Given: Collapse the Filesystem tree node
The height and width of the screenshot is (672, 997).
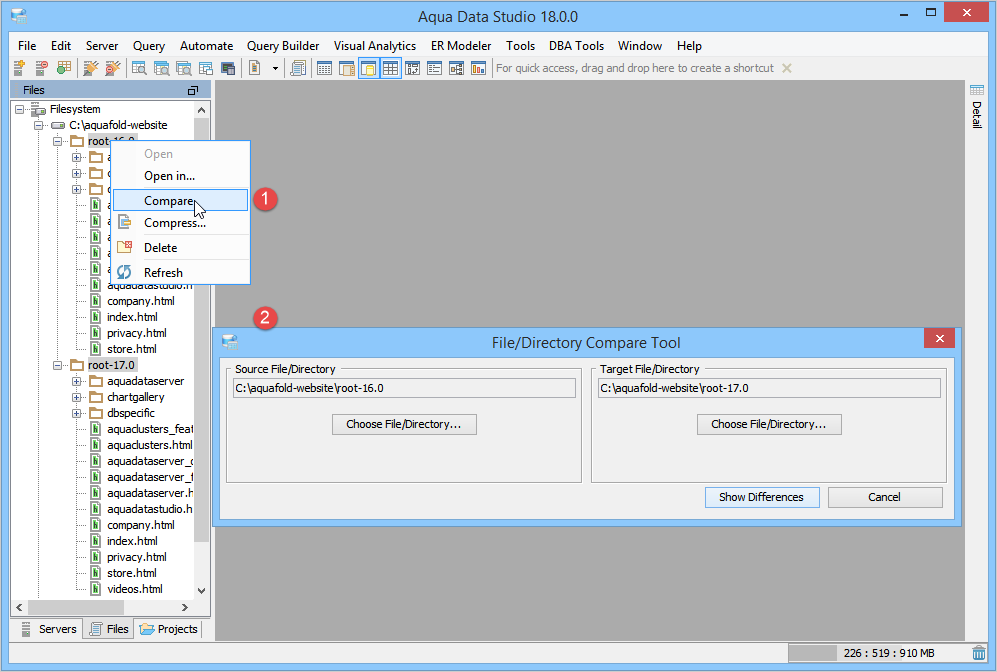Looking at the screenshot, I should (x=20, y=109).
